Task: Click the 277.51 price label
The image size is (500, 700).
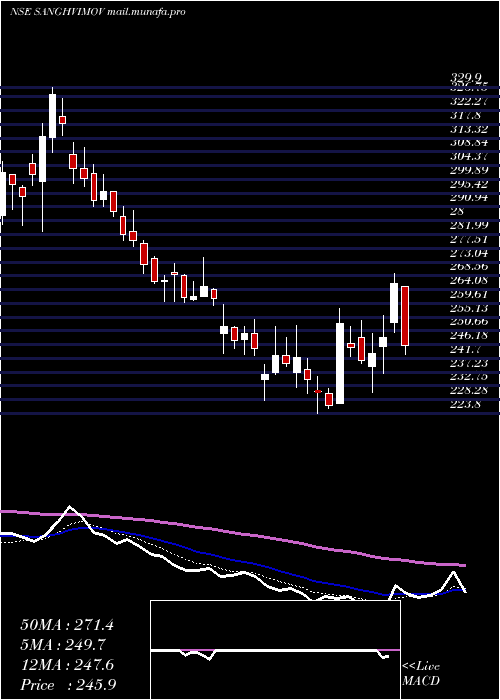Action: coord(469,239)
